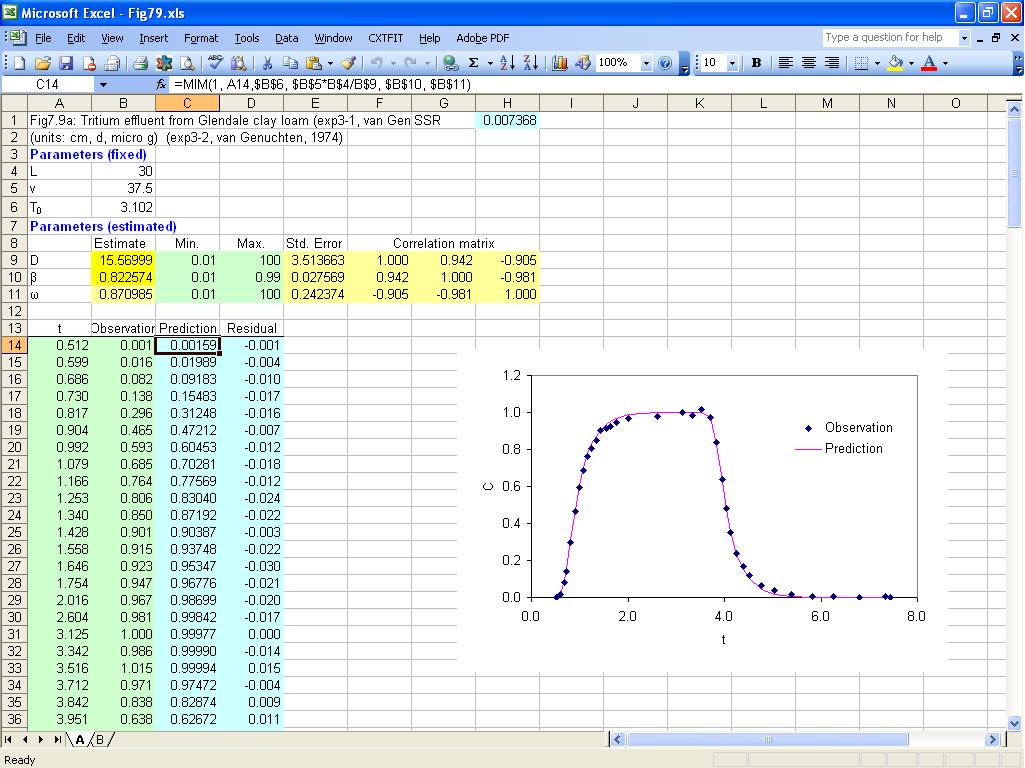
Task: Click the Format Painter brush
Action: 348,63
